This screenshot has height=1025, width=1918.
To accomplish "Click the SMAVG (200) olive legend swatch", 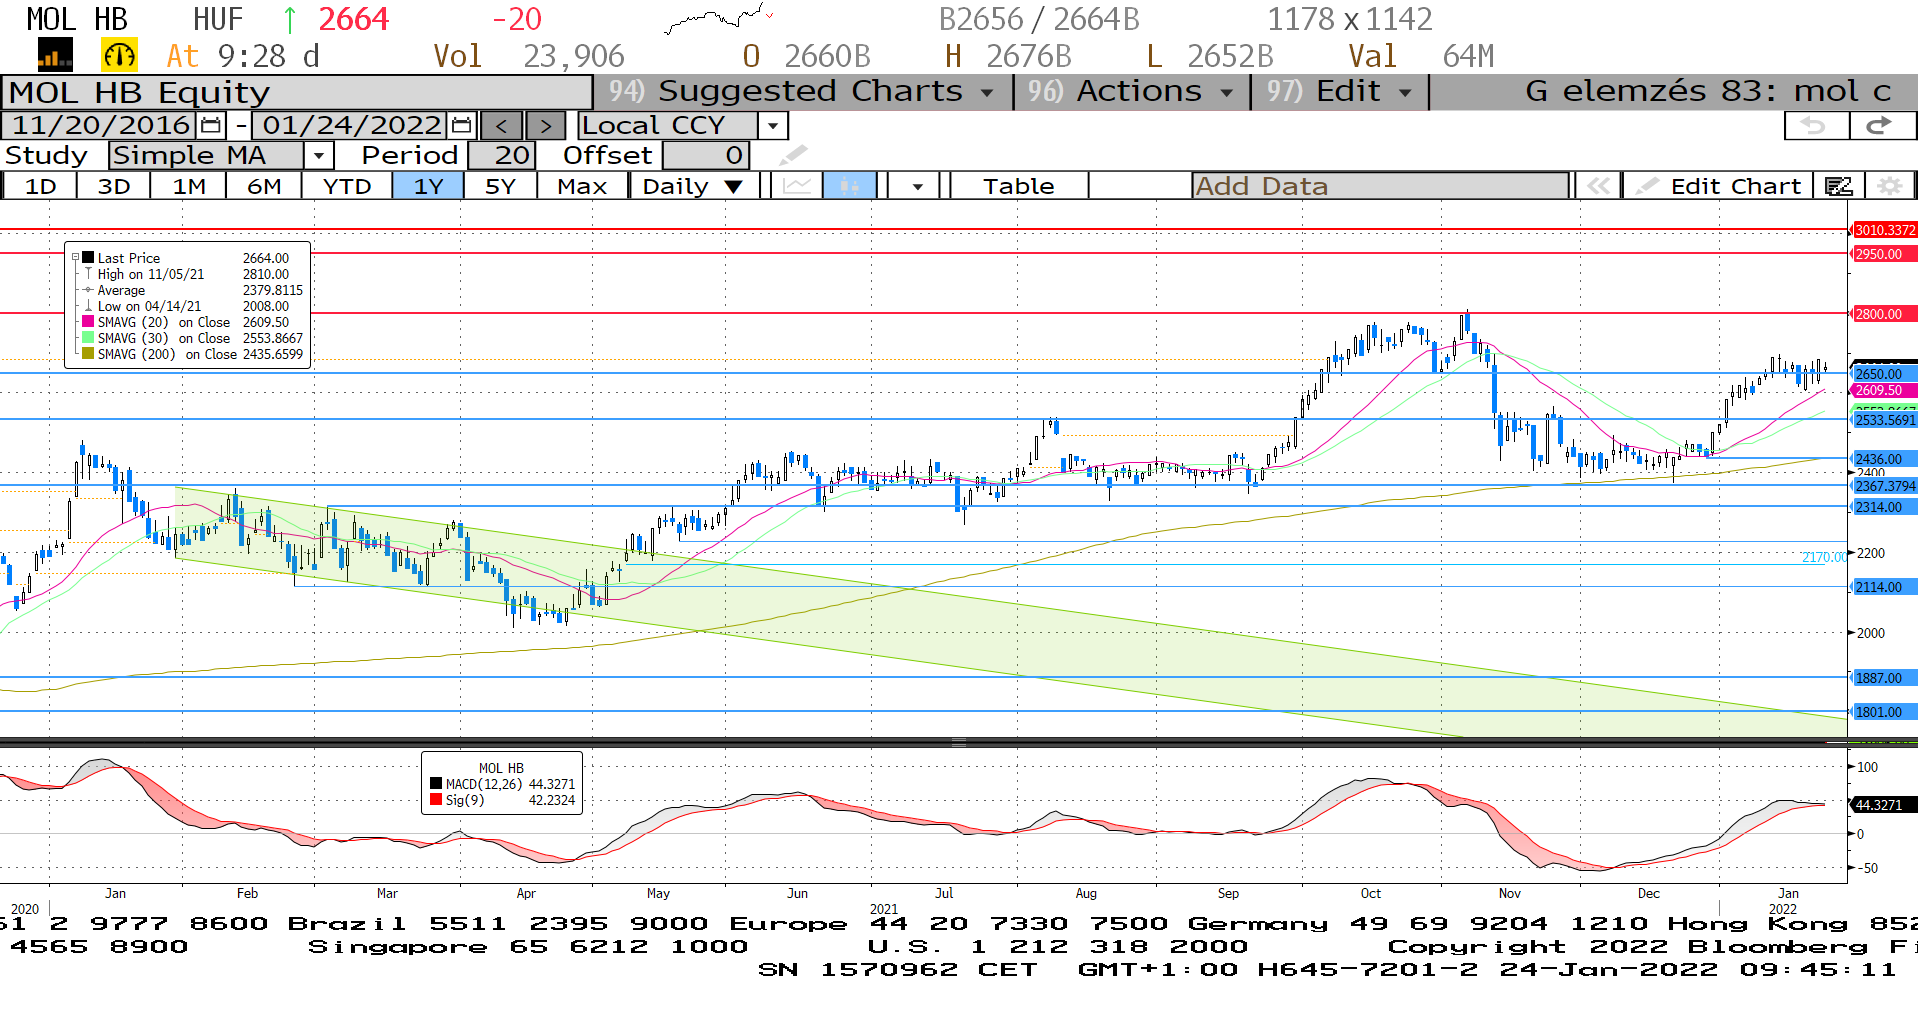I will [88, 354].
